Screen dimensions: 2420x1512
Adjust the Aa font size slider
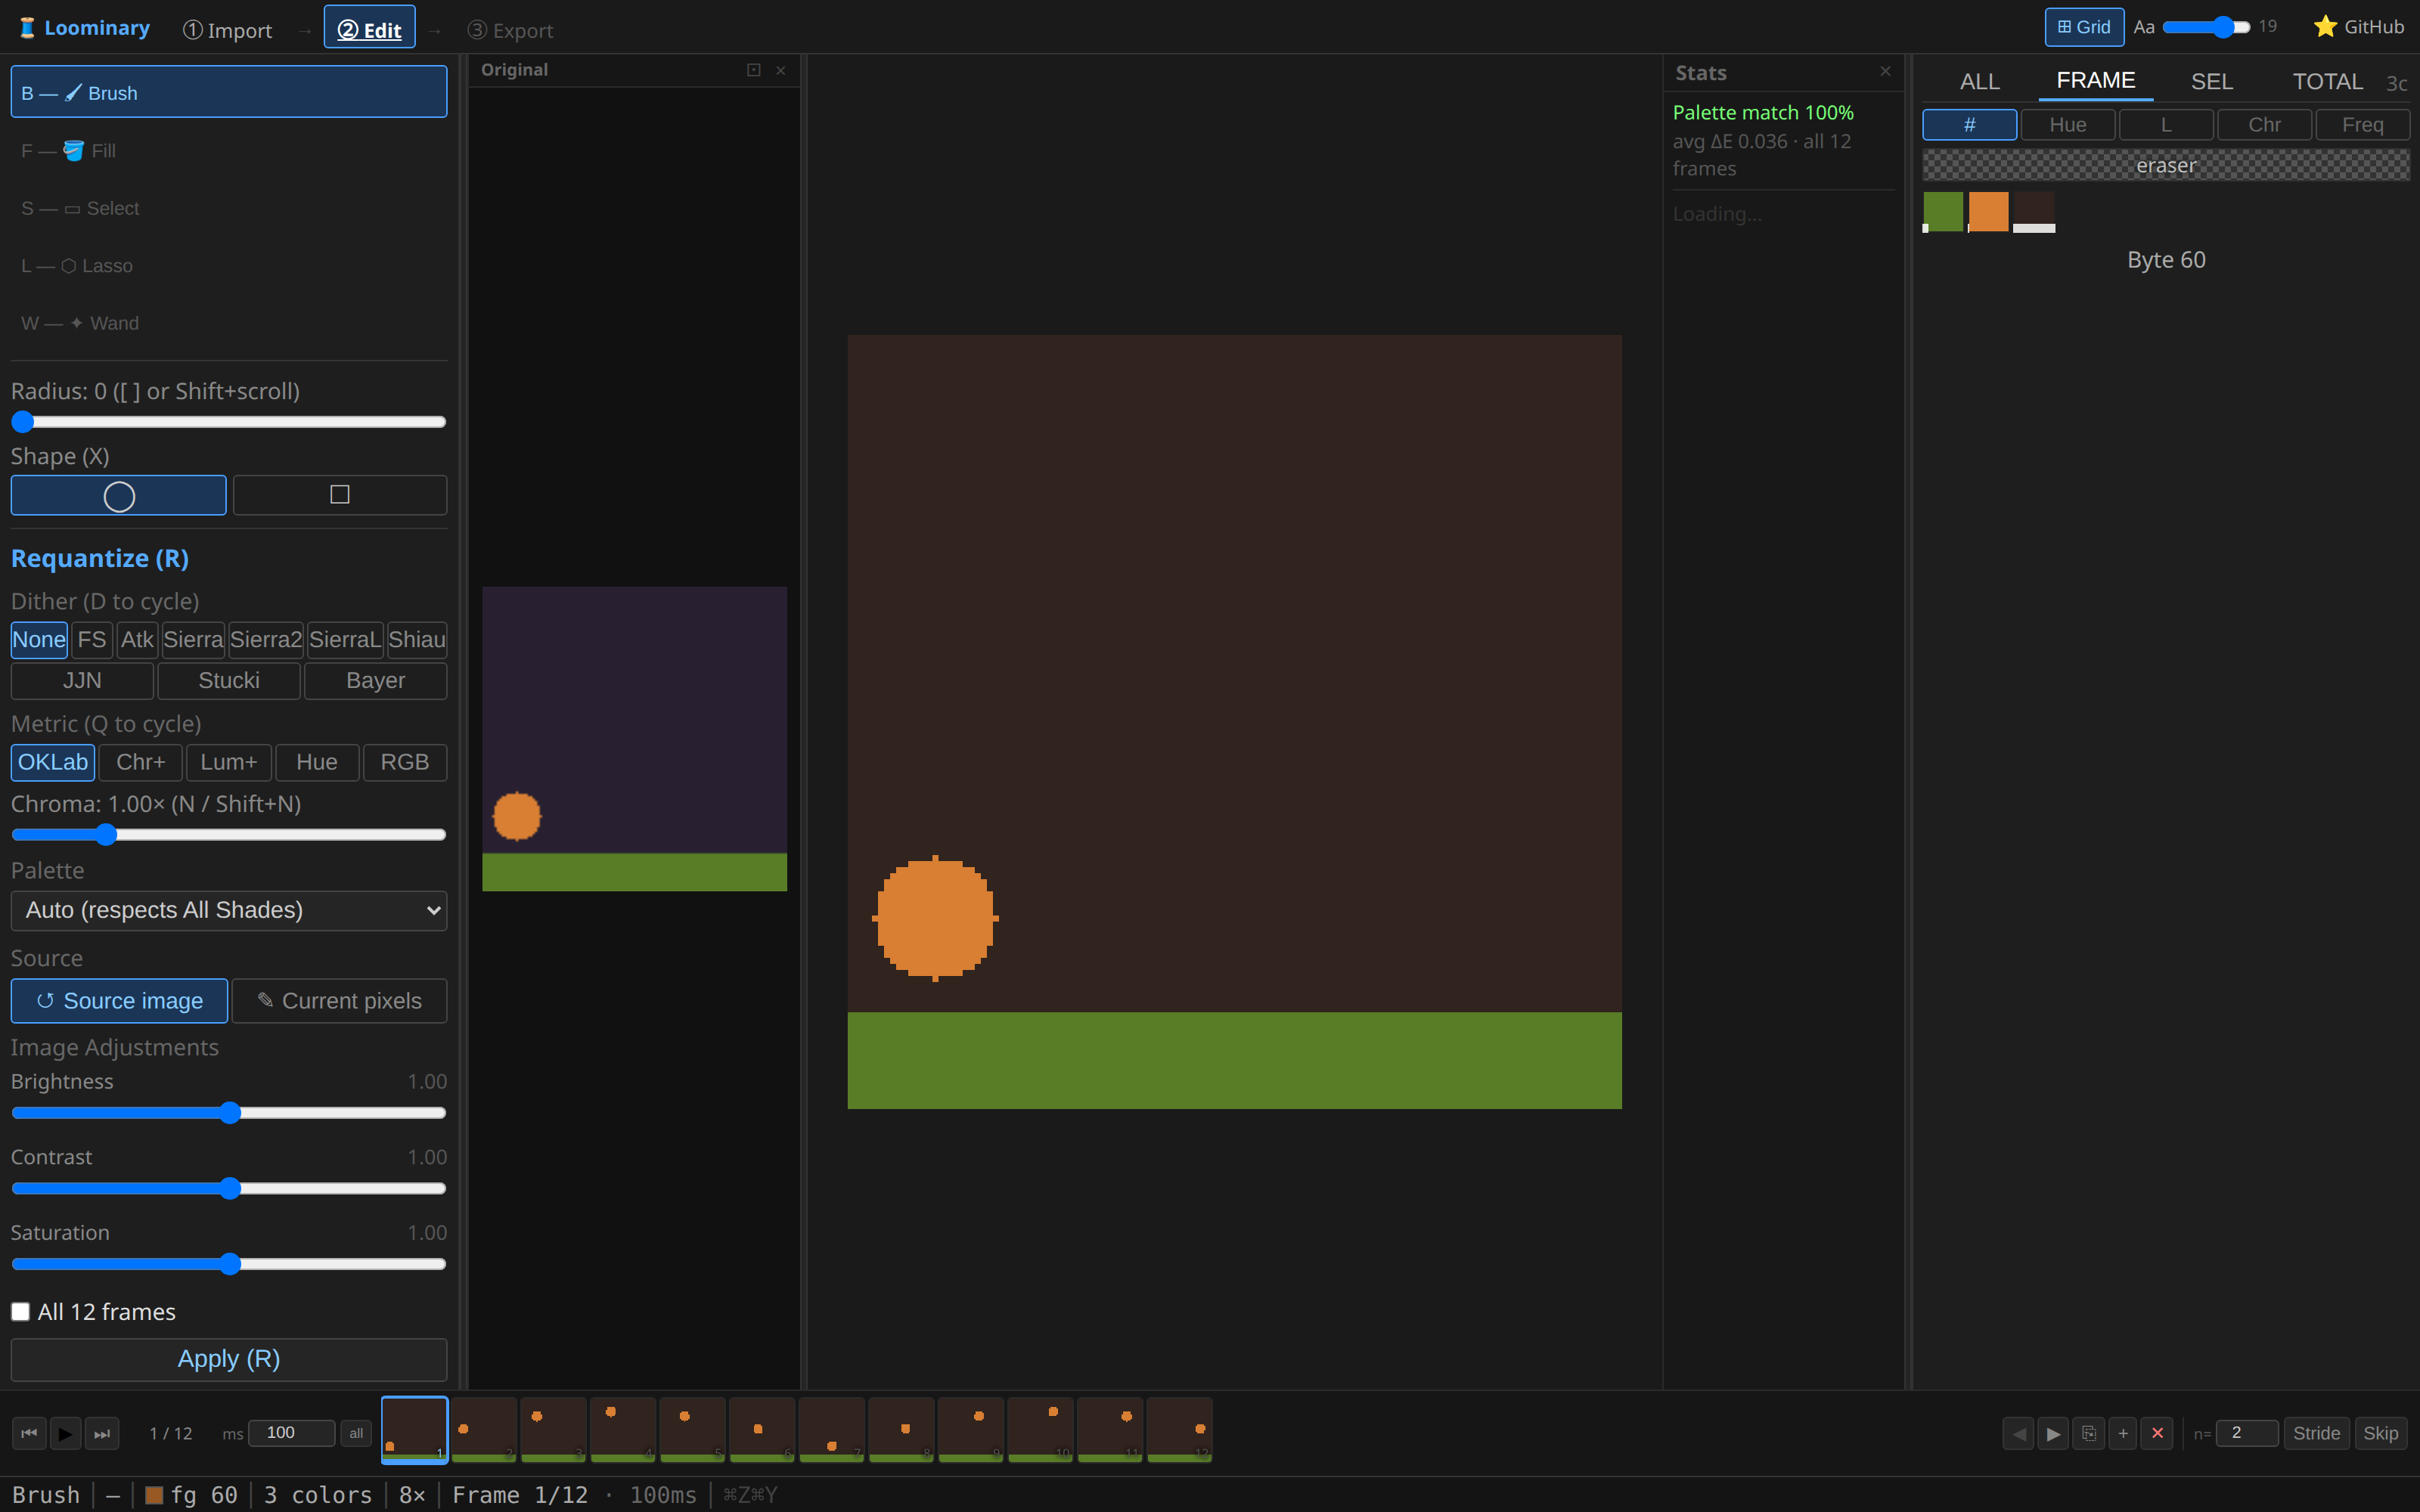click(2205, 27)
